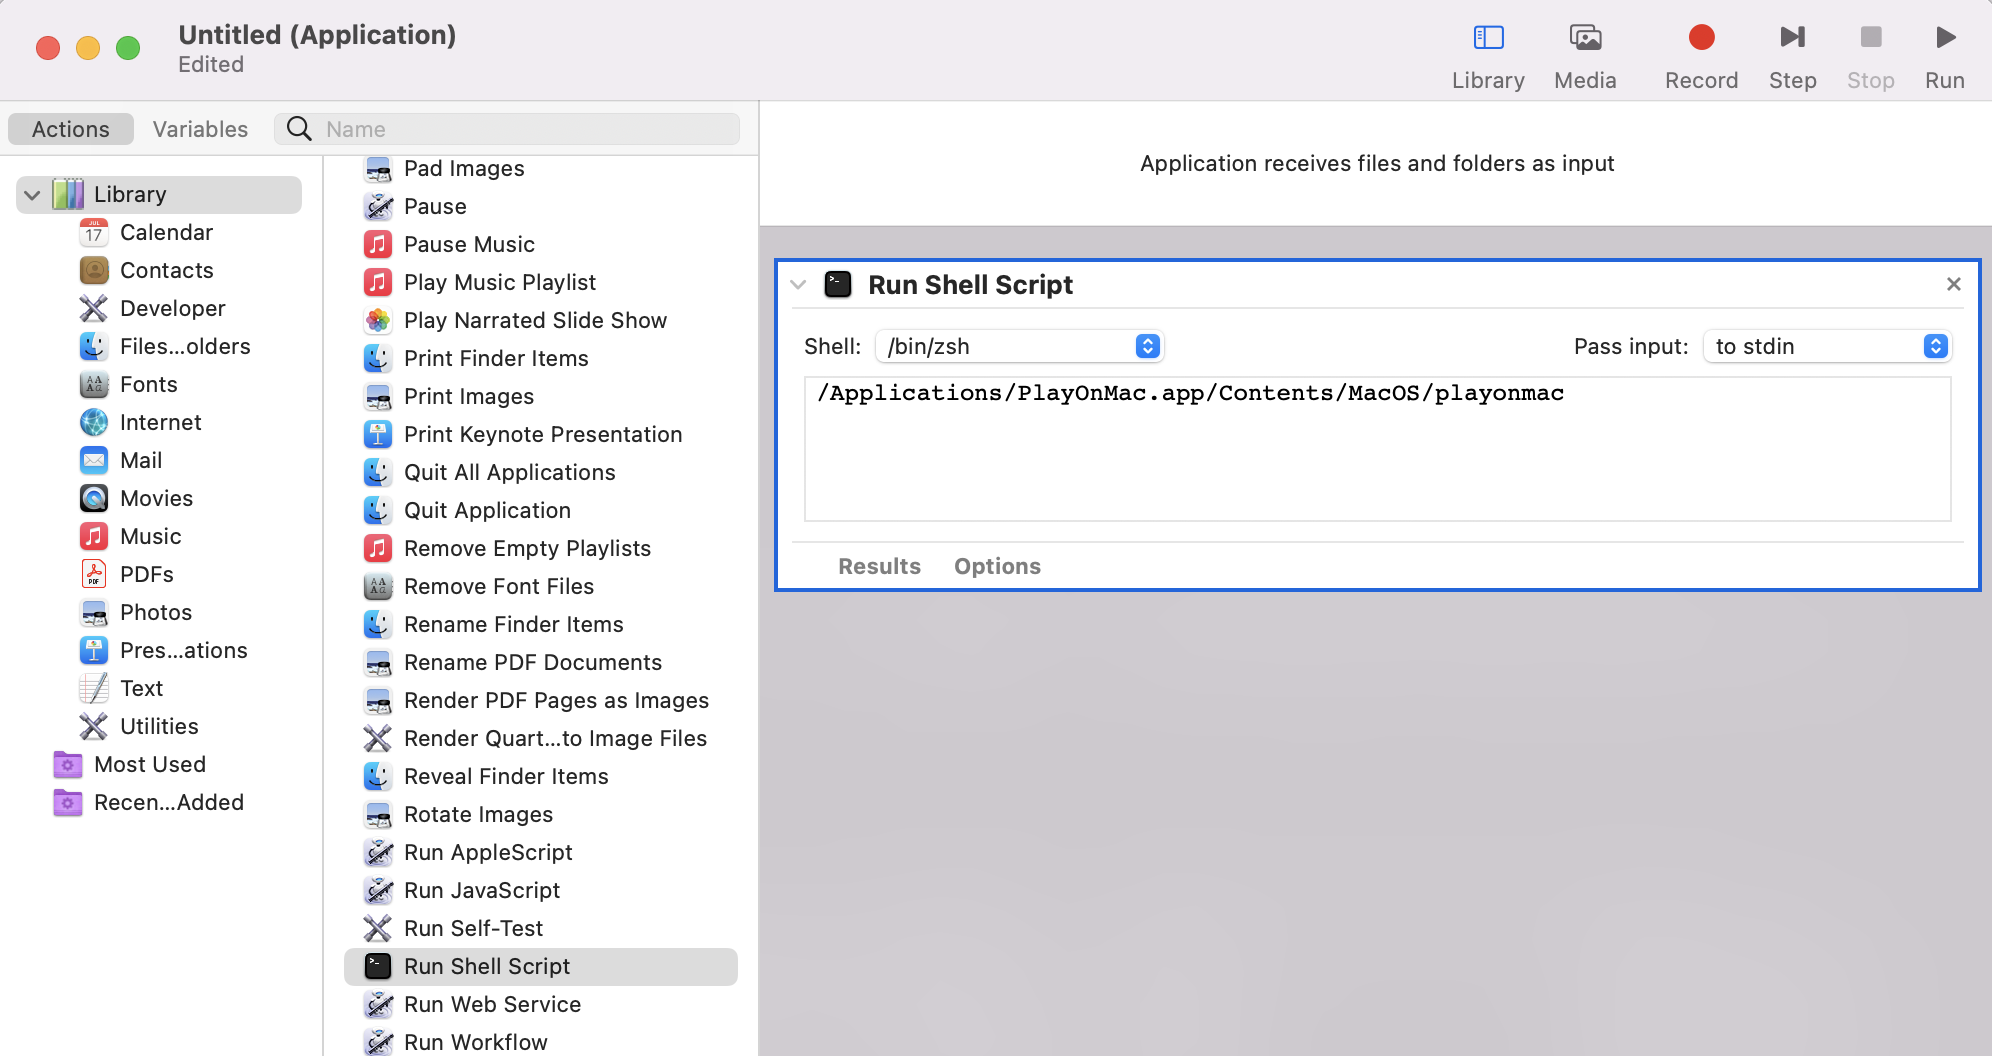This screenshot has width=1992, height=1056.
Task: Select the Contacts category
Action: coord(146,271)
